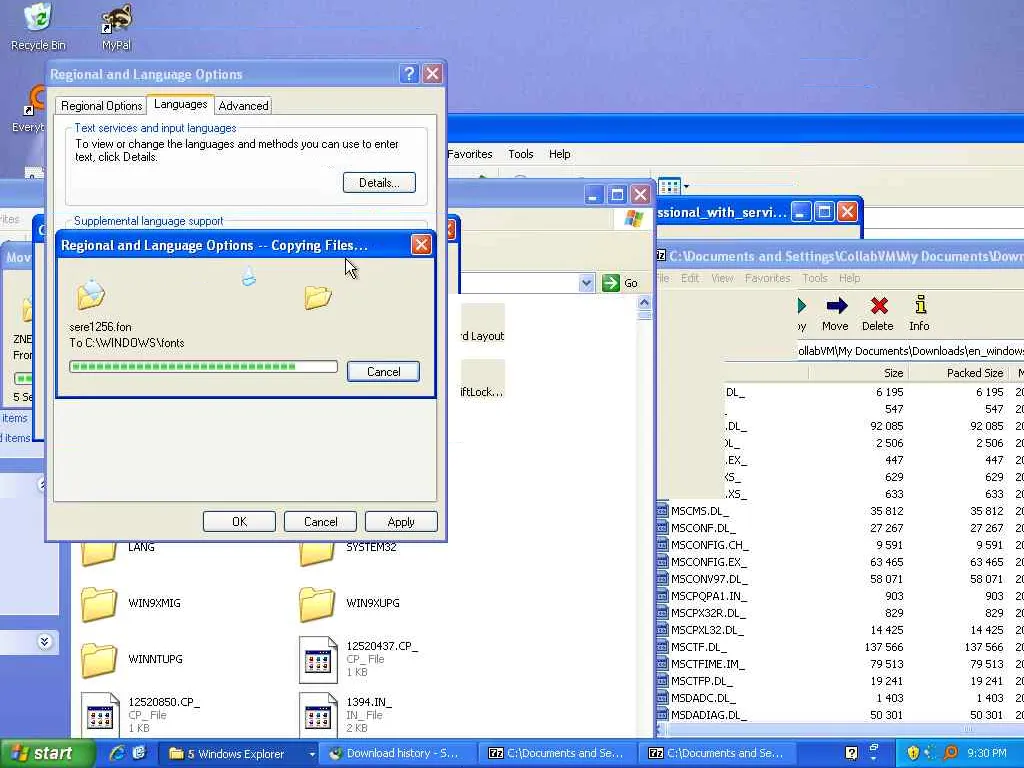Click the MSCTF.DL_ file icon in 7-Zip
1024x768 pixels.
[662, 647]
